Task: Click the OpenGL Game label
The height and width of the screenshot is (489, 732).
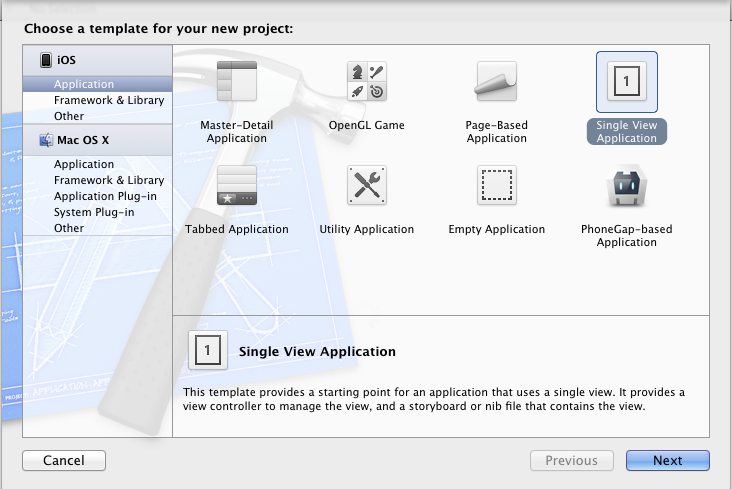Action: (366, 125)
